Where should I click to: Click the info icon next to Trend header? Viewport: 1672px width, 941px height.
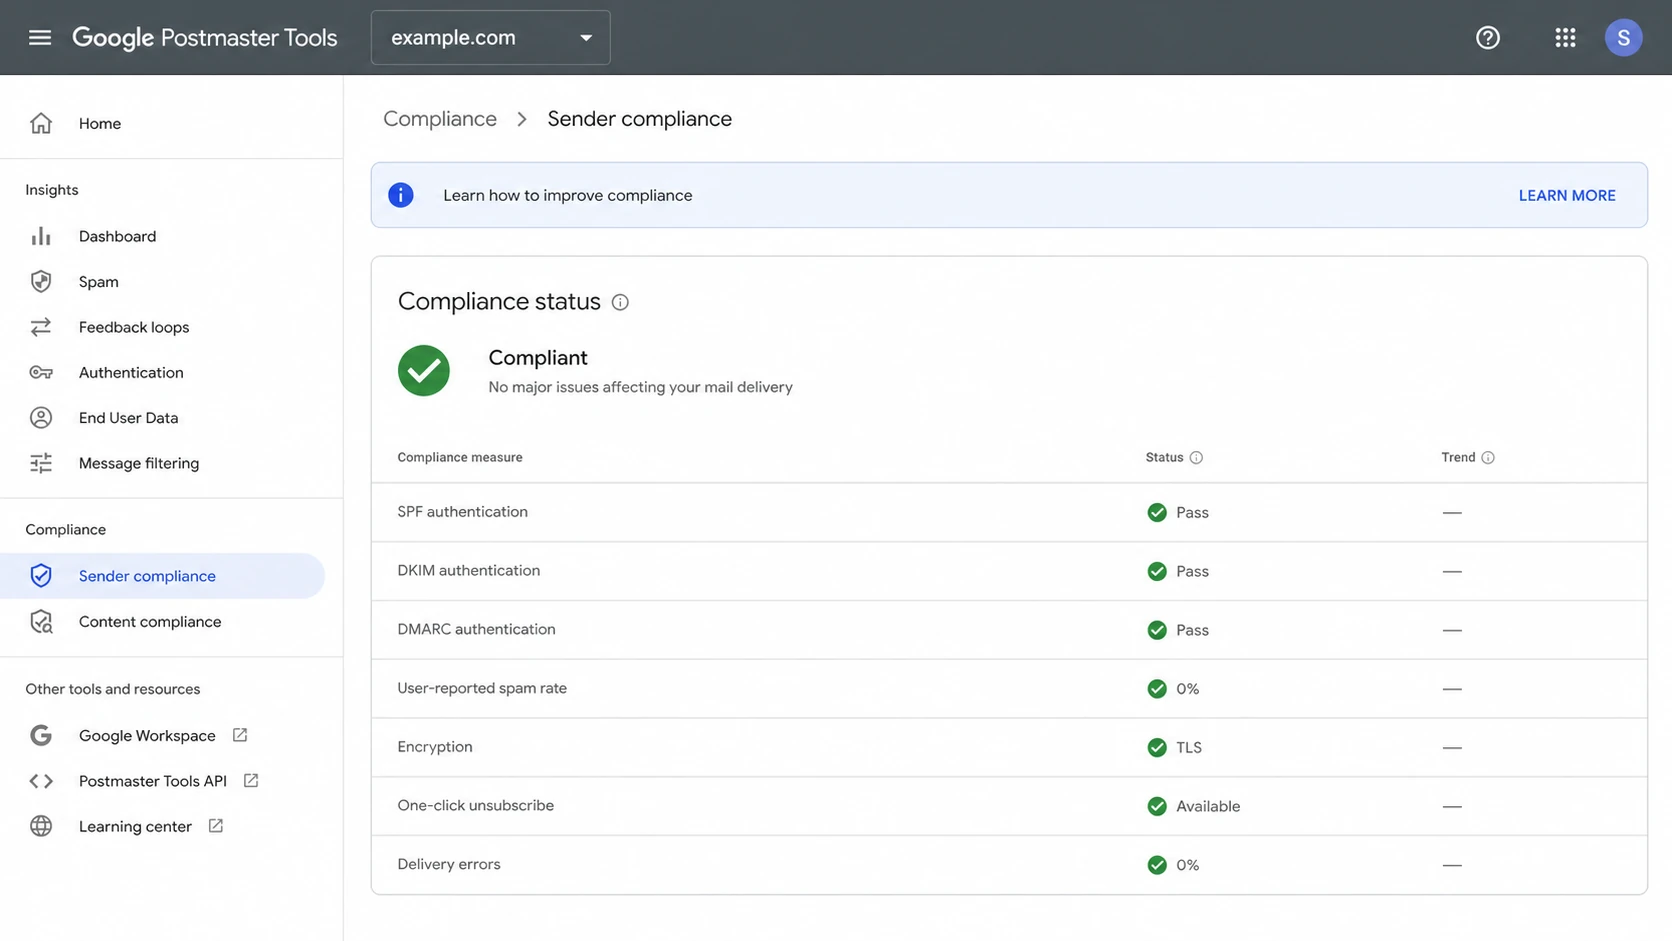pyautogui.click(x=1488, y=458)
